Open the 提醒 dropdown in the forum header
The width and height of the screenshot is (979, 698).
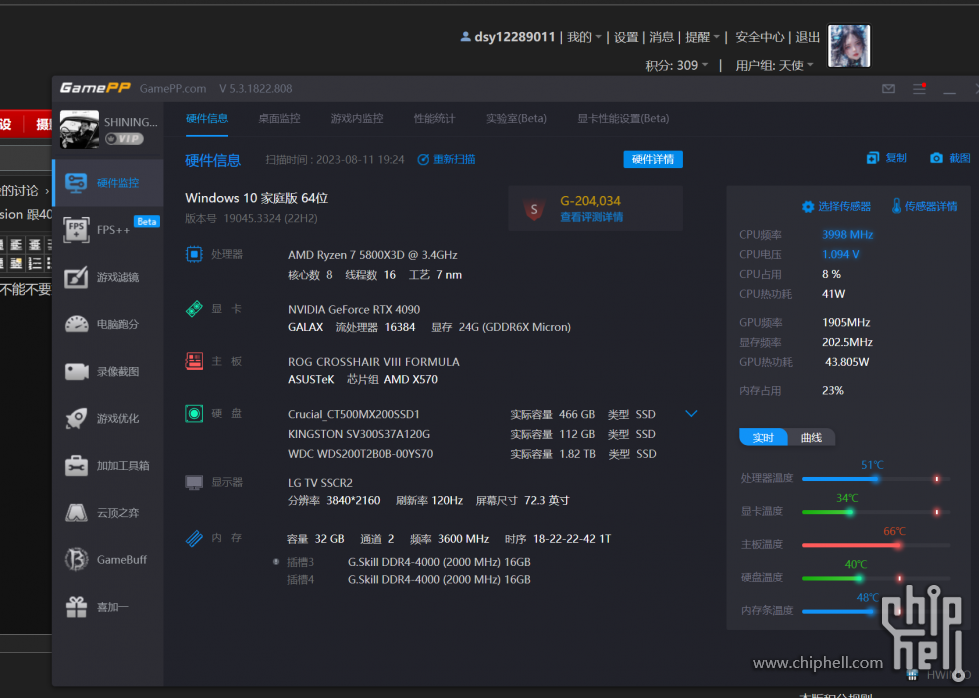pyautogui.click(x=702, y=37)
